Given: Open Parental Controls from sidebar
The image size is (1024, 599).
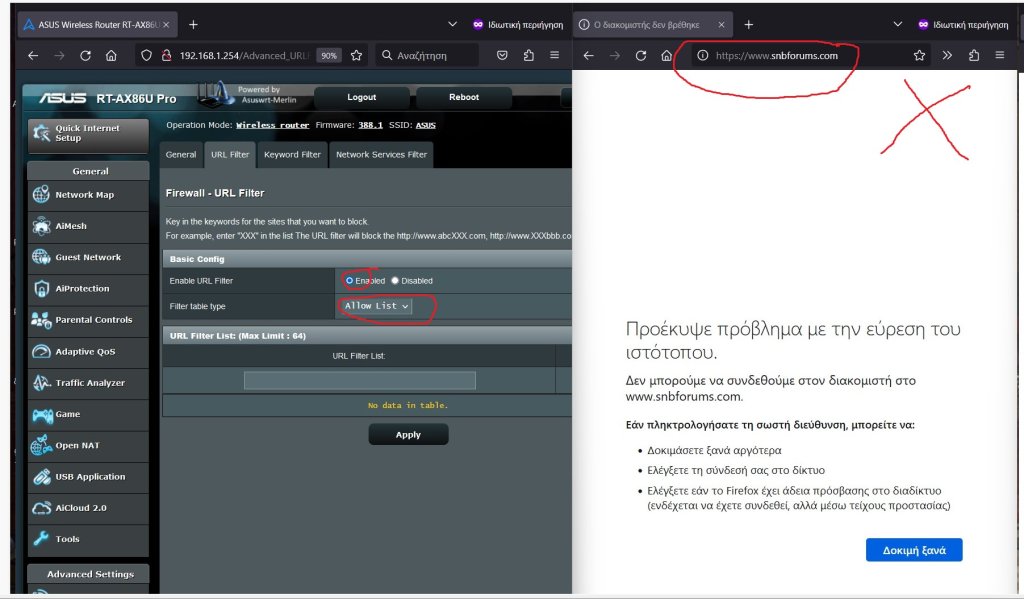Looking at the screenshot, I should pos(88,320).
